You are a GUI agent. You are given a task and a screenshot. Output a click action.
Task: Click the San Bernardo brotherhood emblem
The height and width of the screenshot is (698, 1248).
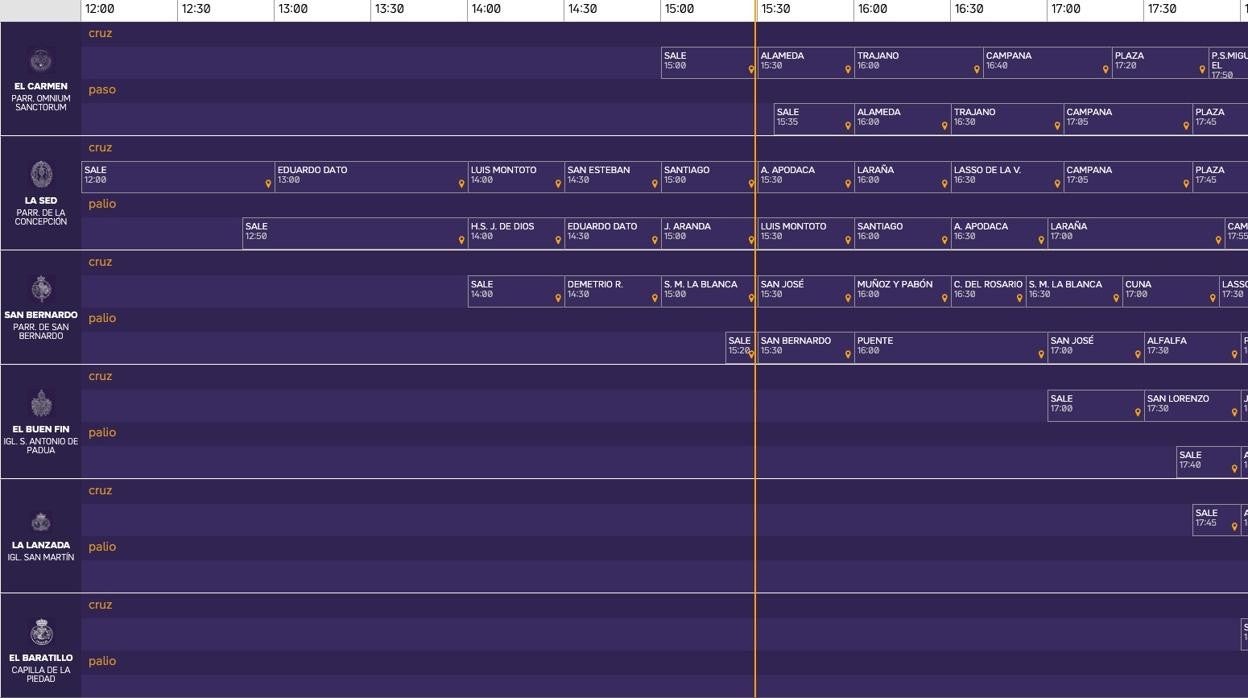[41, 289]
